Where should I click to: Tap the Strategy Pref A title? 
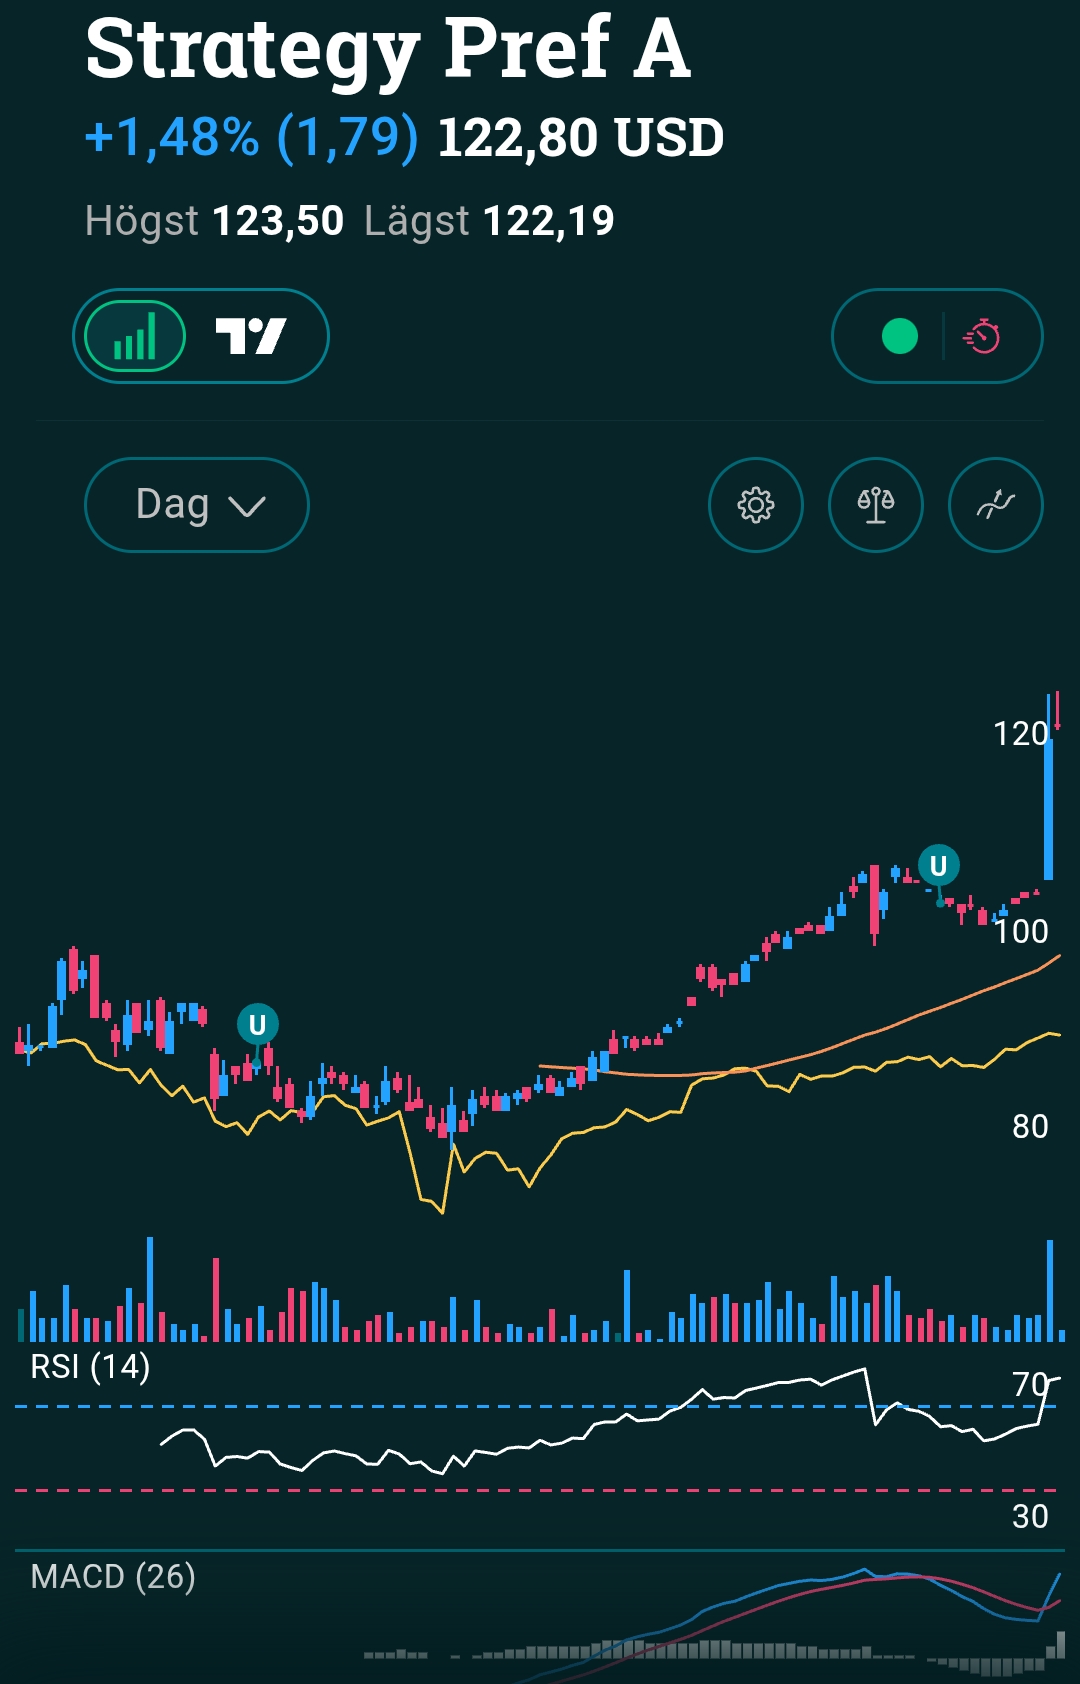pos(388,48)
